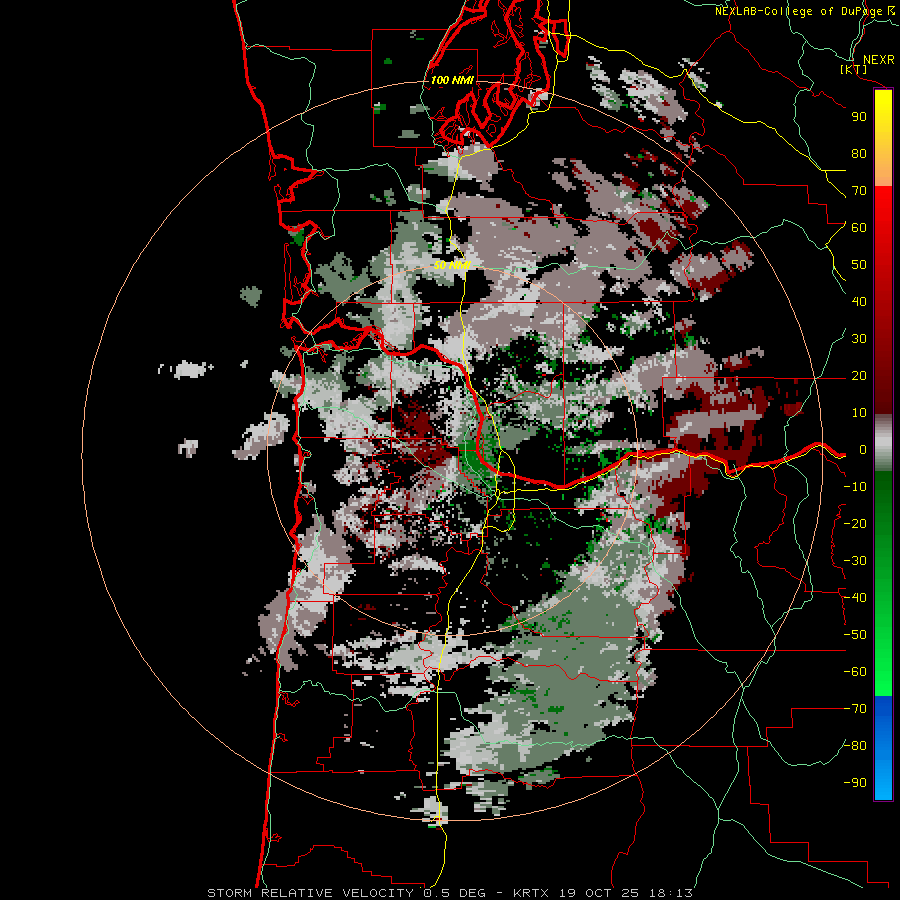Click the "[KT]" units label

click(854, 69)
